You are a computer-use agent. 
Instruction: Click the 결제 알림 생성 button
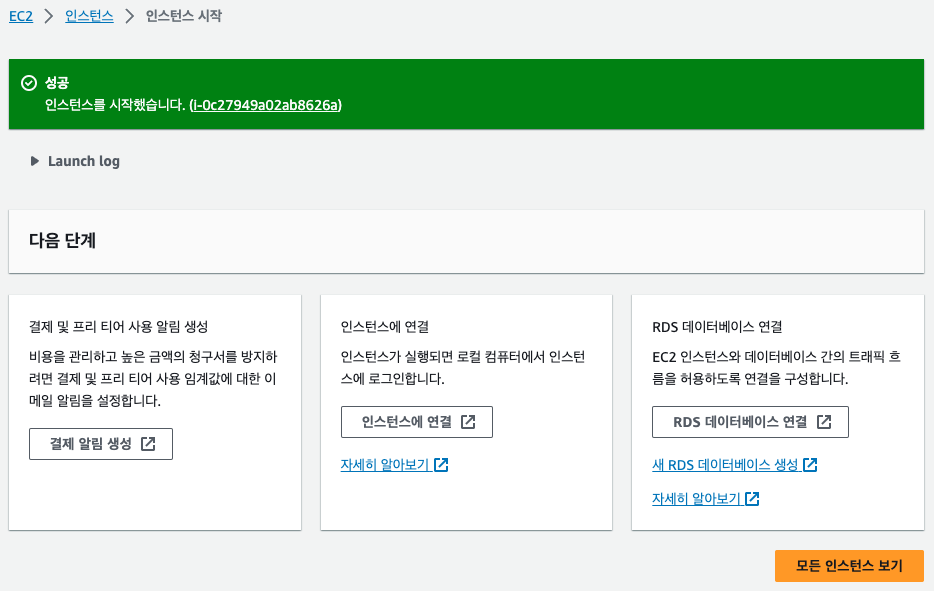(x=101, y=444)
